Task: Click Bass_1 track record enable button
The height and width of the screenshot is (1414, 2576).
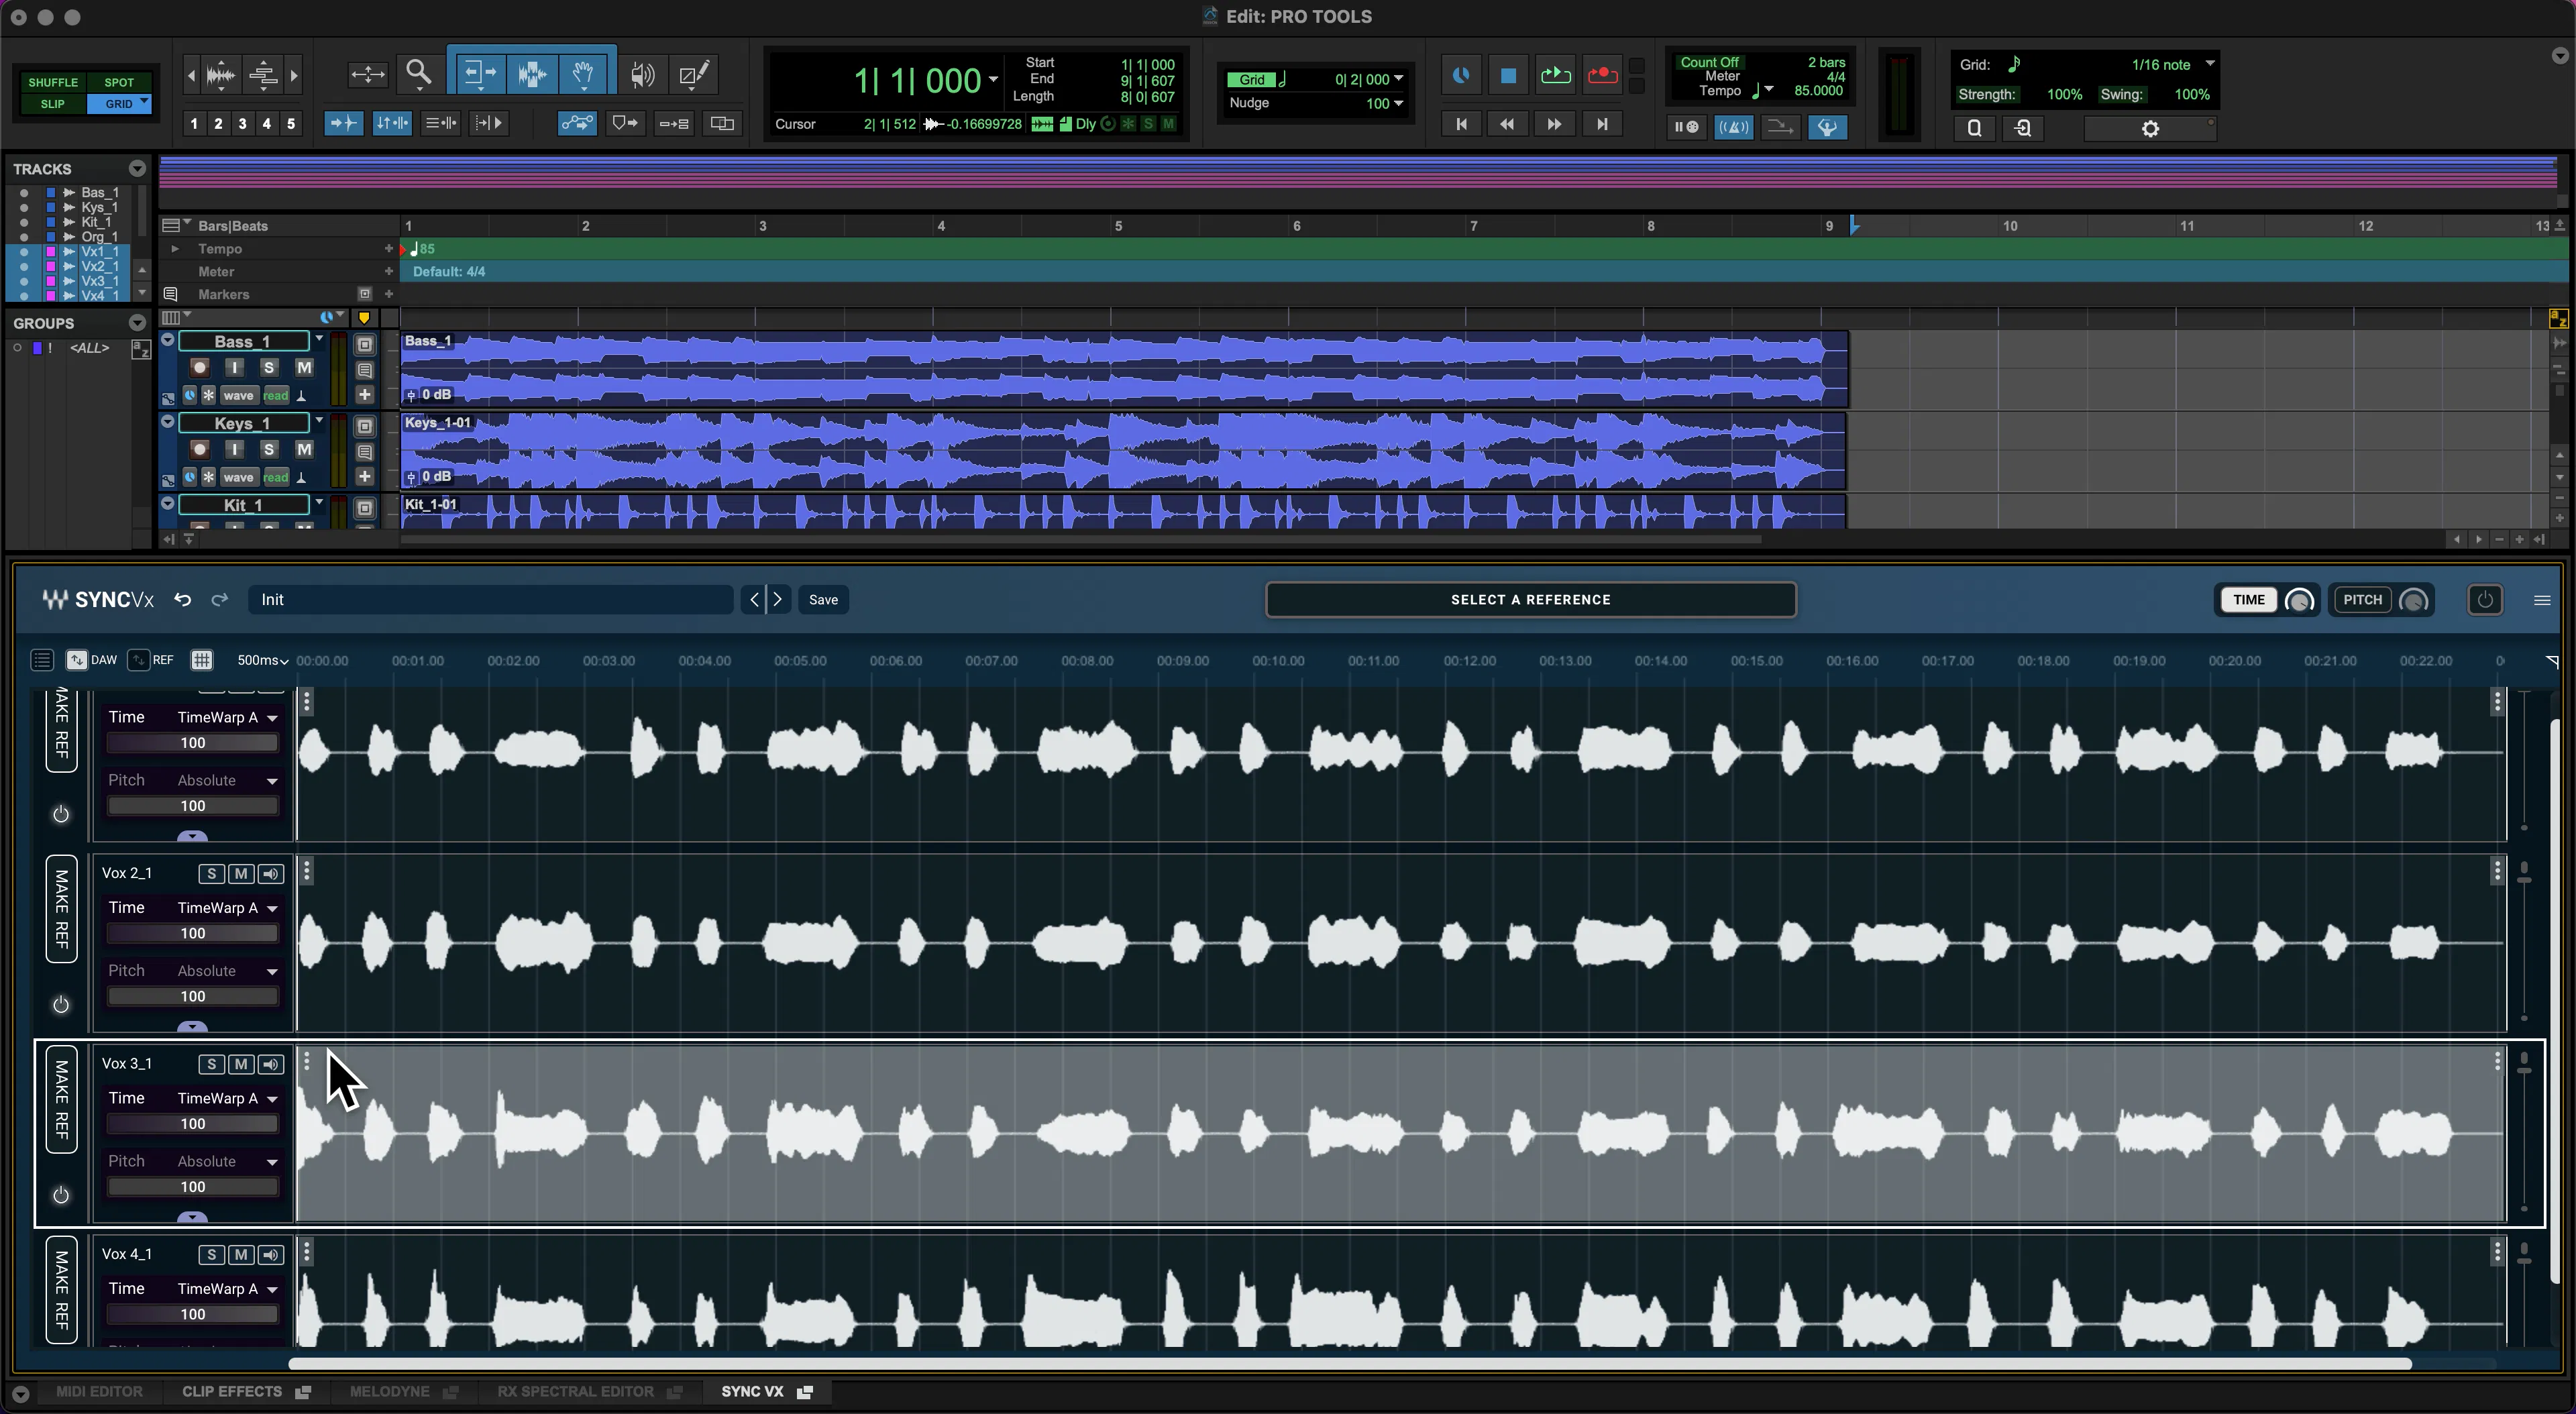Action: (x=199, y=368)
